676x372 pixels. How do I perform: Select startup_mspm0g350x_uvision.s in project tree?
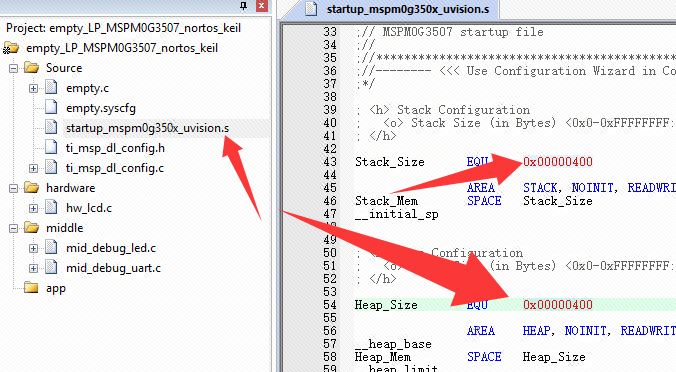147,128
